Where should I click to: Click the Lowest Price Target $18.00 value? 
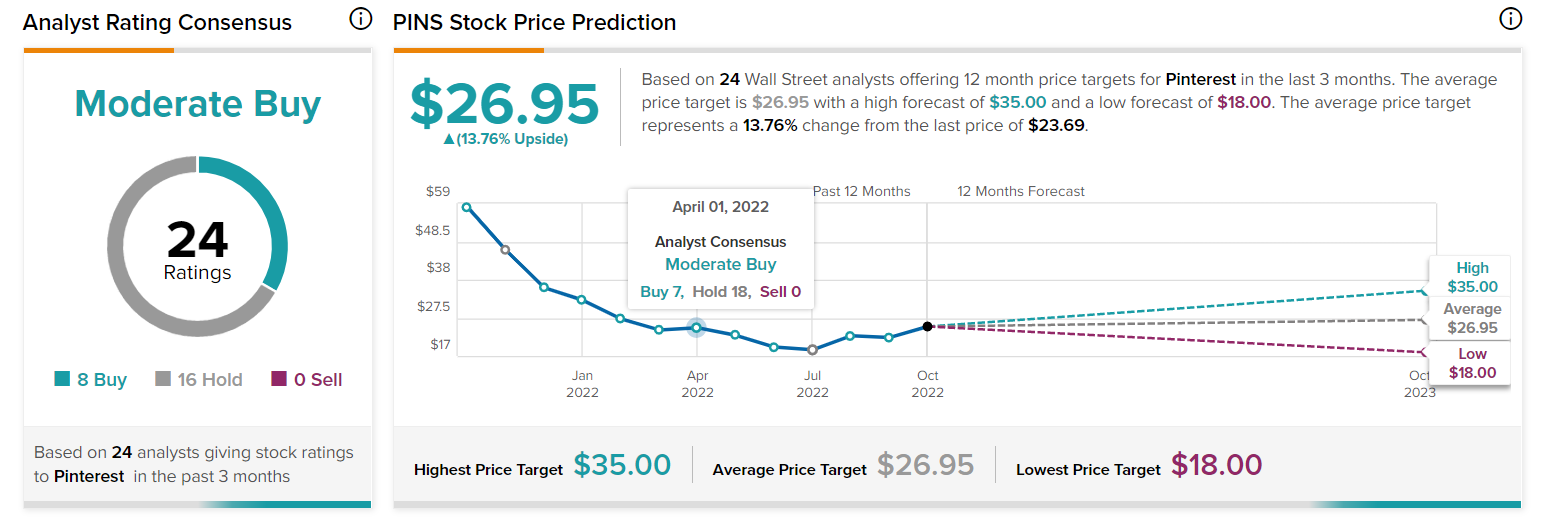click(1216, 465)
